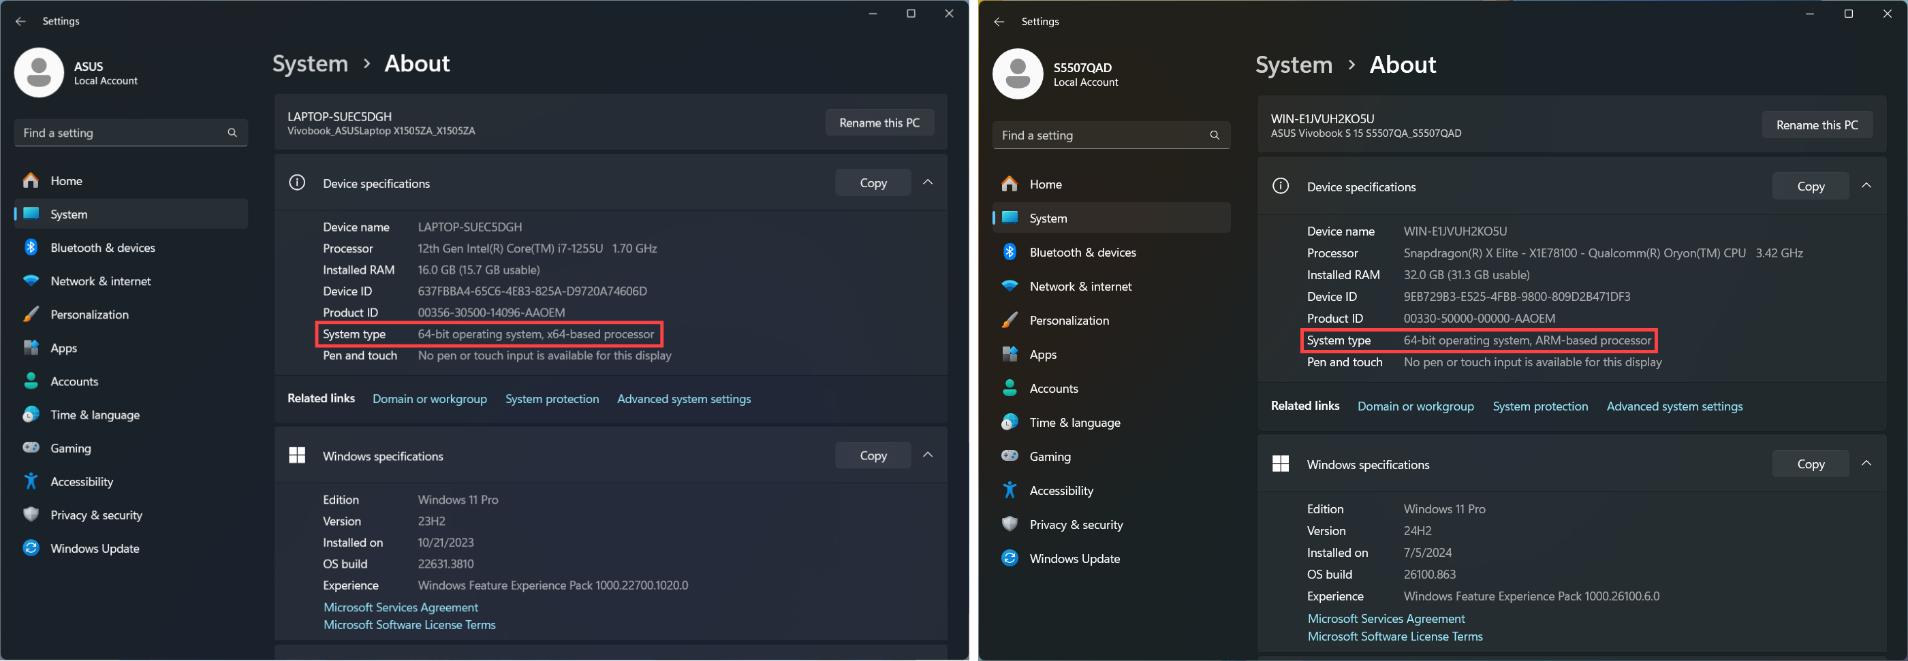Click the Accessibility icon in left window
This screenshot has height=661, width=1908.
[31, 482]
